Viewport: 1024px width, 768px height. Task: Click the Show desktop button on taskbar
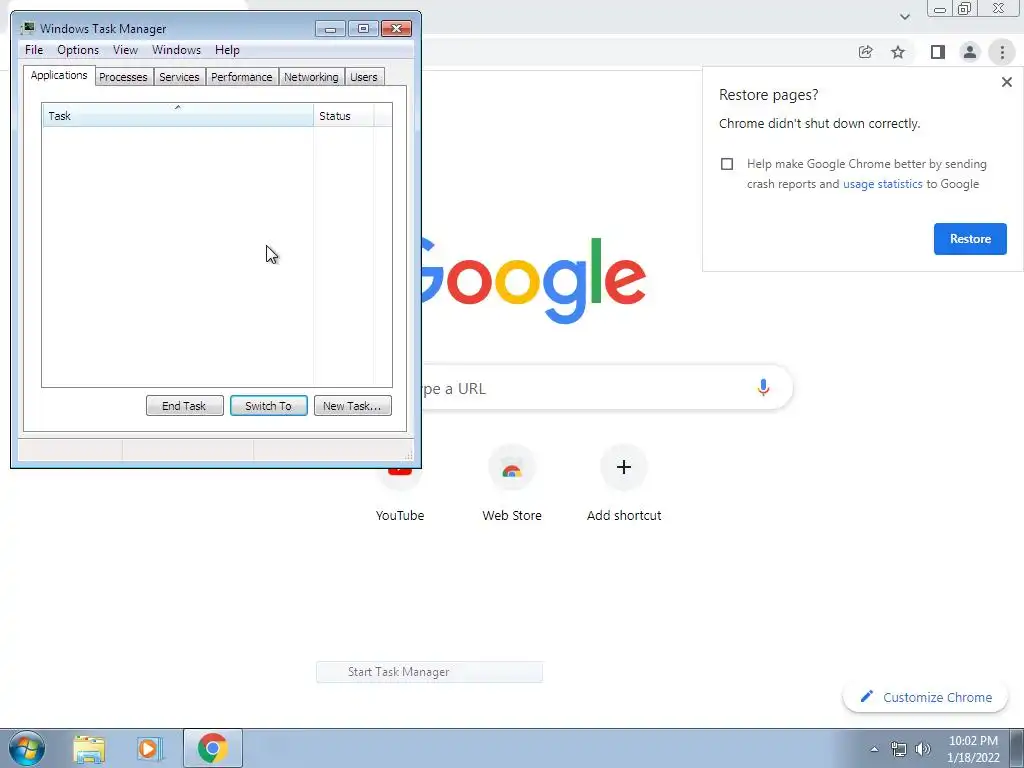pos(1016,748)
